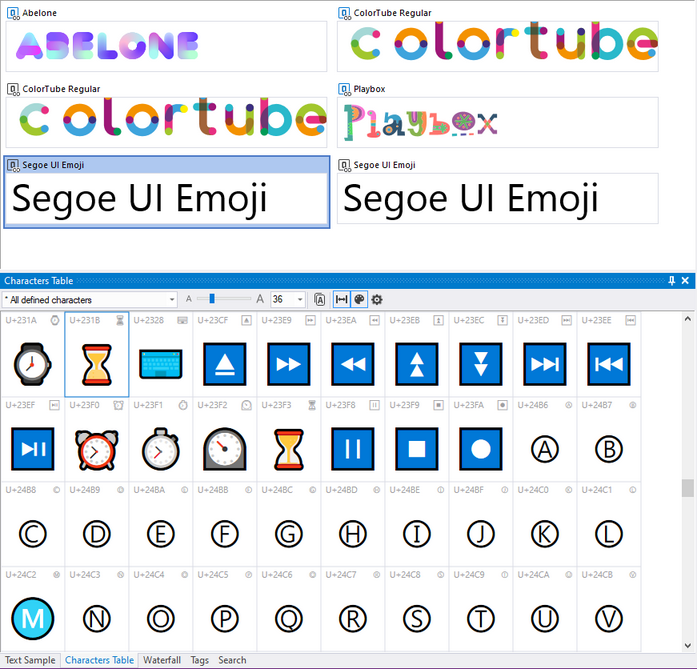The height and width of the screenshot is (669, 697).
Task: Select the previous track character U+23EE
Action: 609,354
